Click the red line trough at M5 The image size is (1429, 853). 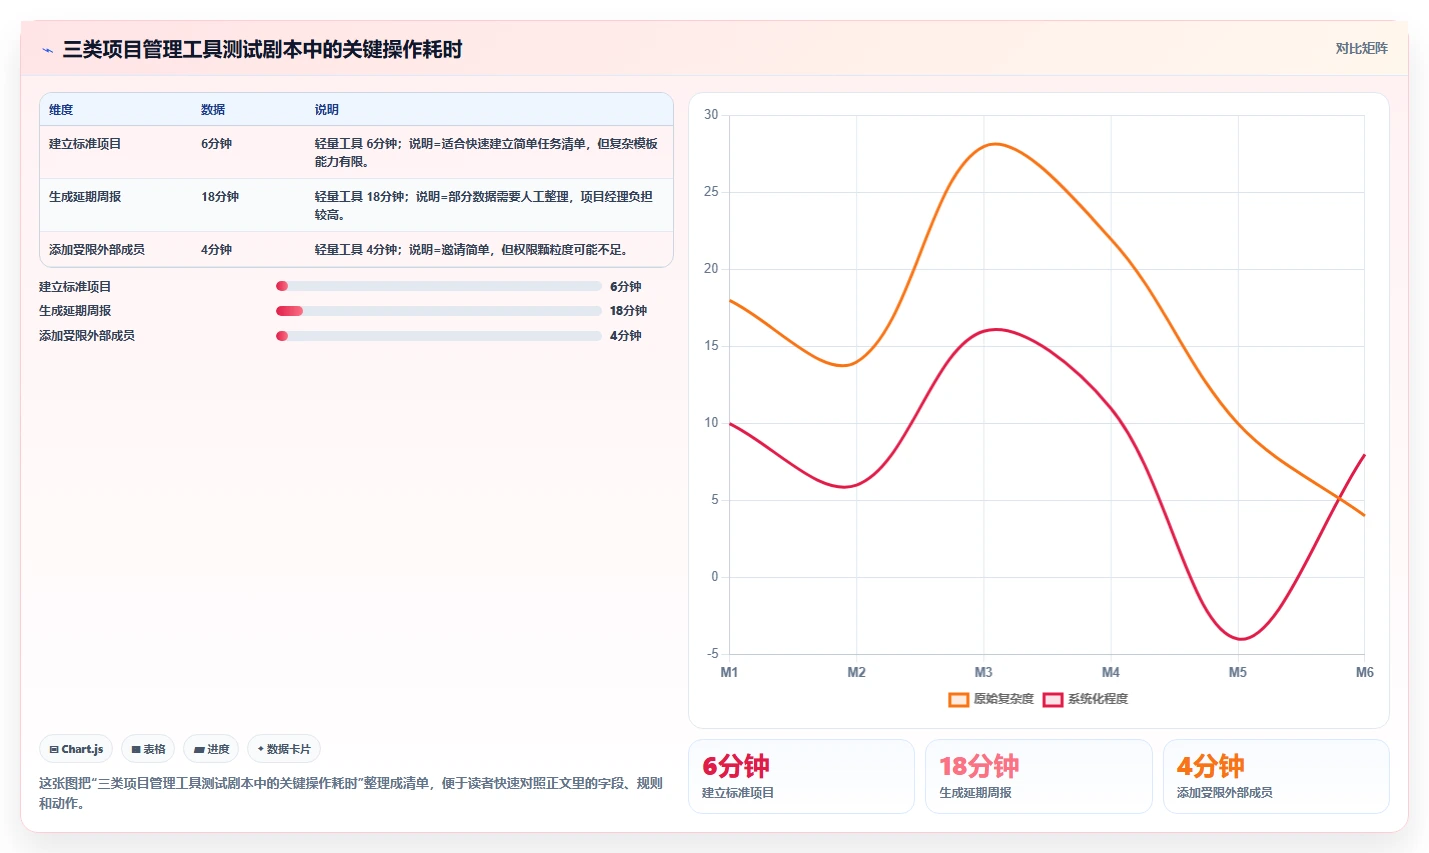click(x=1239, y=638)
